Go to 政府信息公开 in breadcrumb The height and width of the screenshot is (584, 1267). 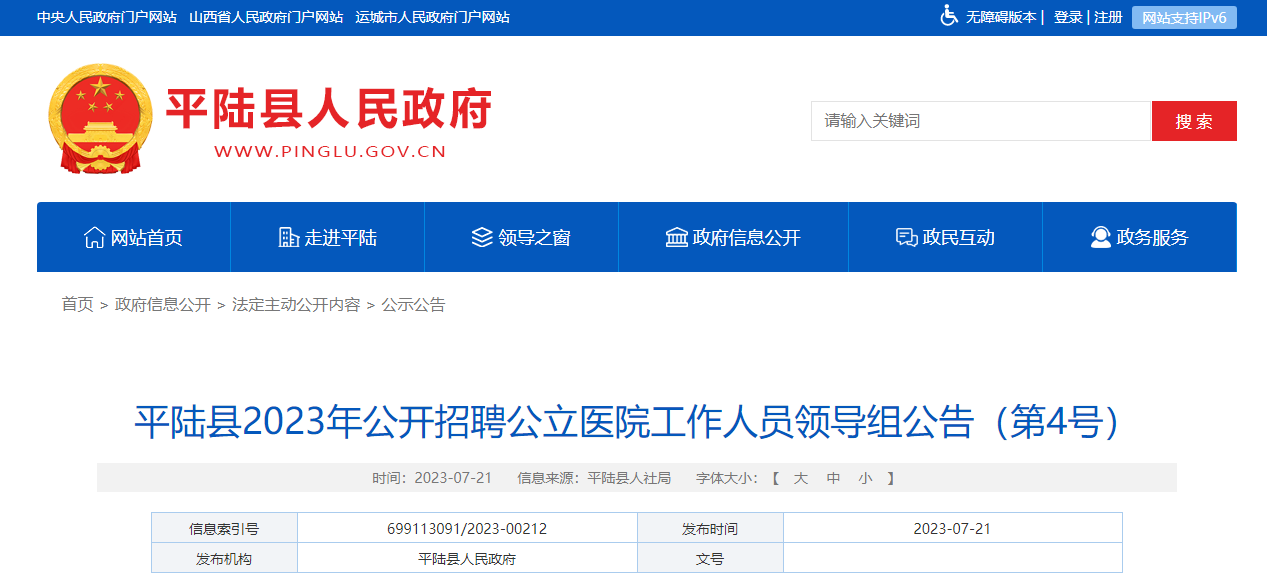[x=163, y=305]
